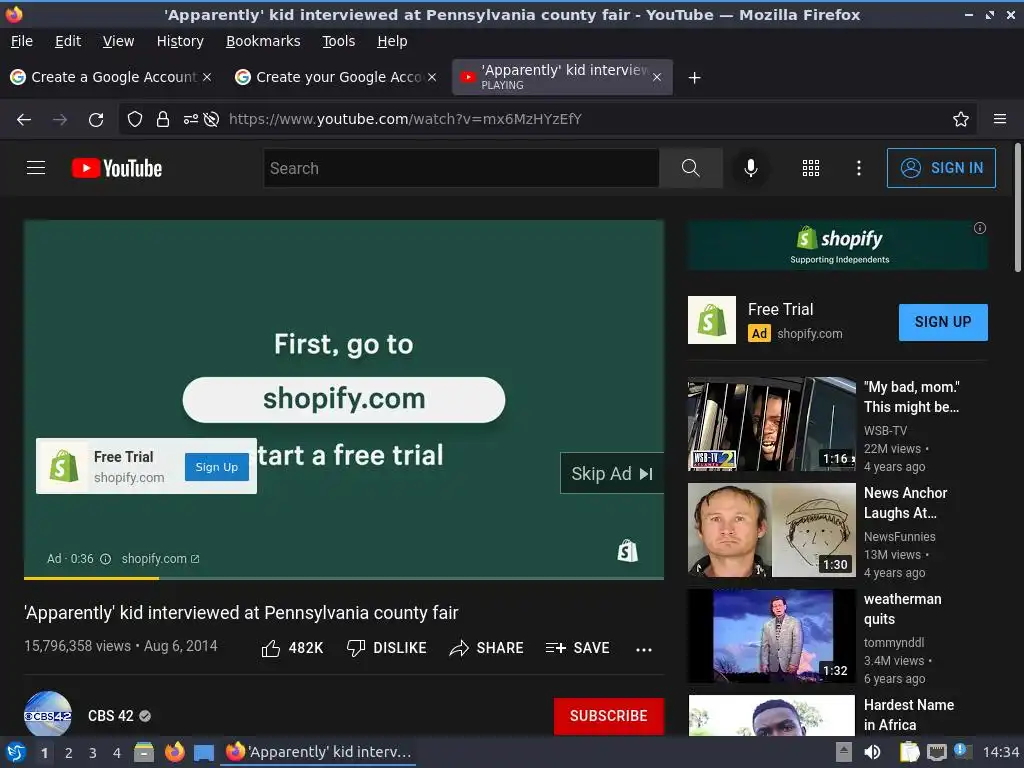Image resolution: width=1024 pixels, height=768 pixels.
Task: Open the Tools menu
Action: [x=338, y=41]
